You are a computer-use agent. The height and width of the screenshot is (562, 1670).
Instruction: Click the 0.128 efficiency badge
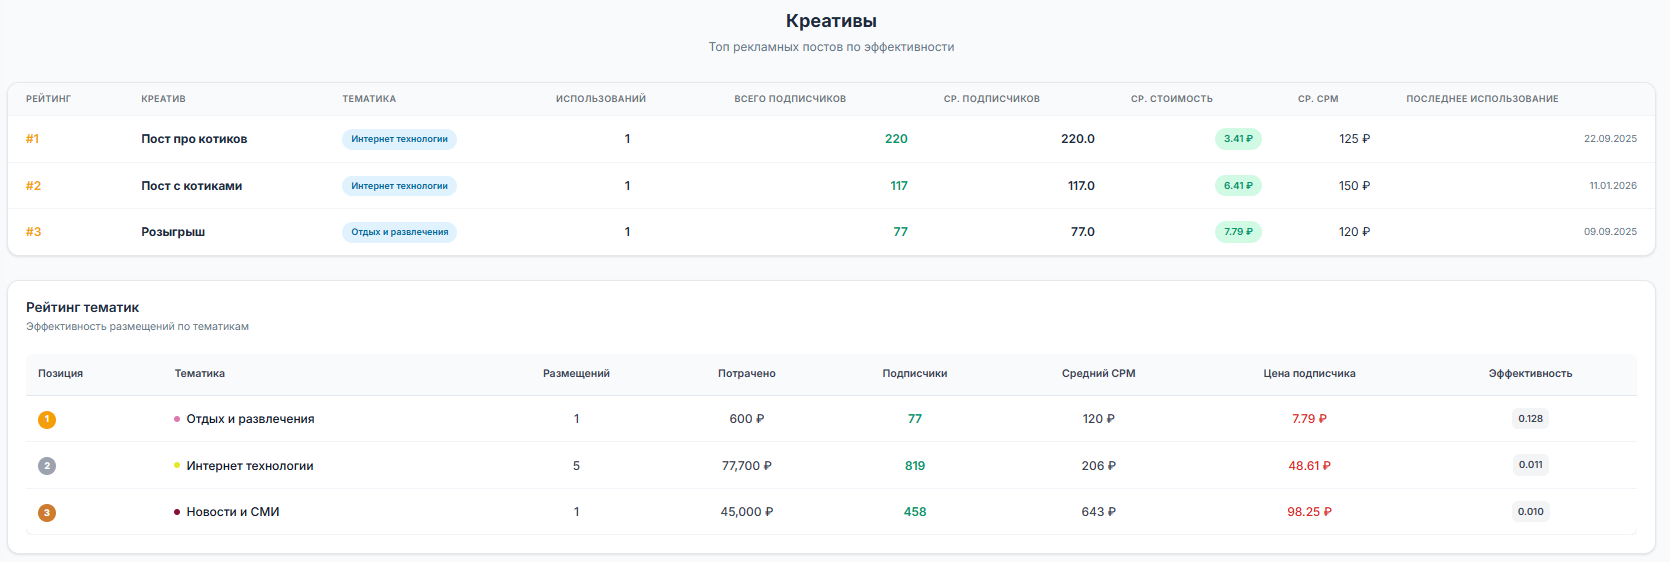1530,419
